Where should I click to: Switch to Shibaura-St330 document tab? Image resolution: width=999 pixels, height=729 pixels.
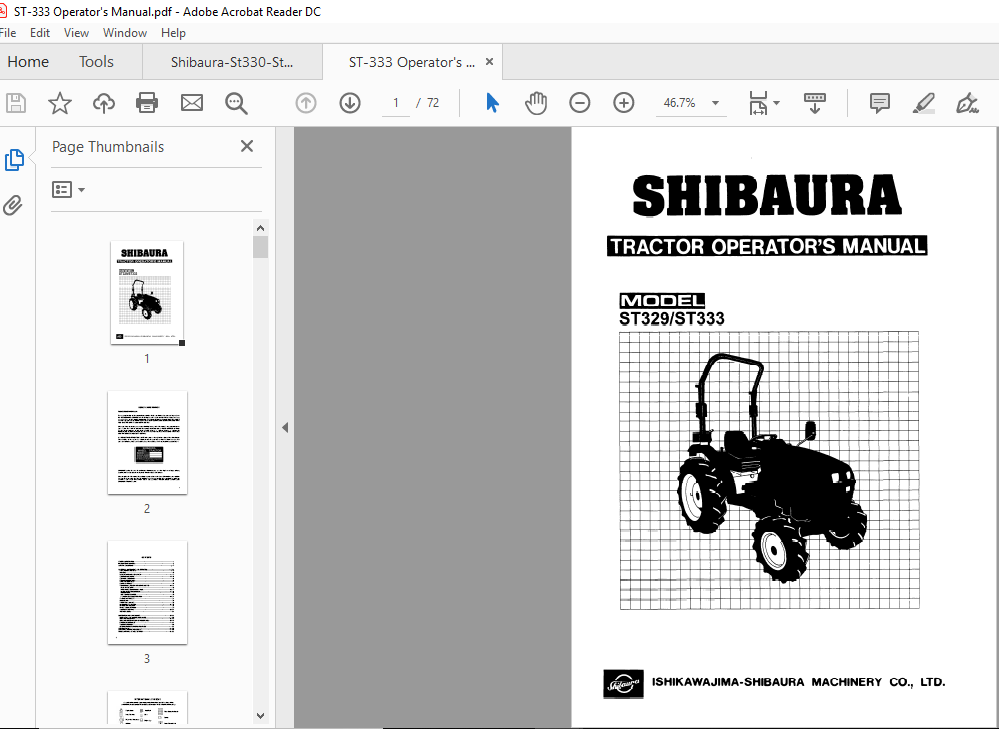click(x=233, y=62)
